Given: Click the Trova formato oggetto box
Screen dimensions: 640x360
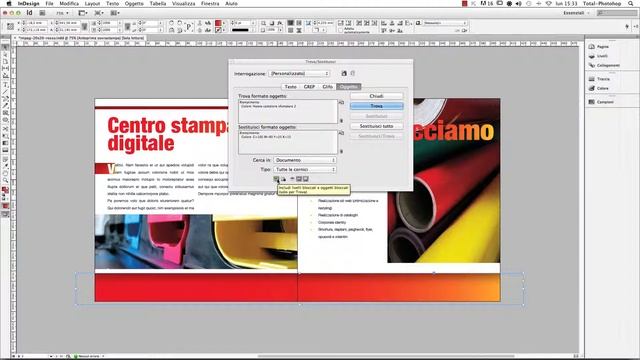Looking at the screenshot, I should click(288, 111).
